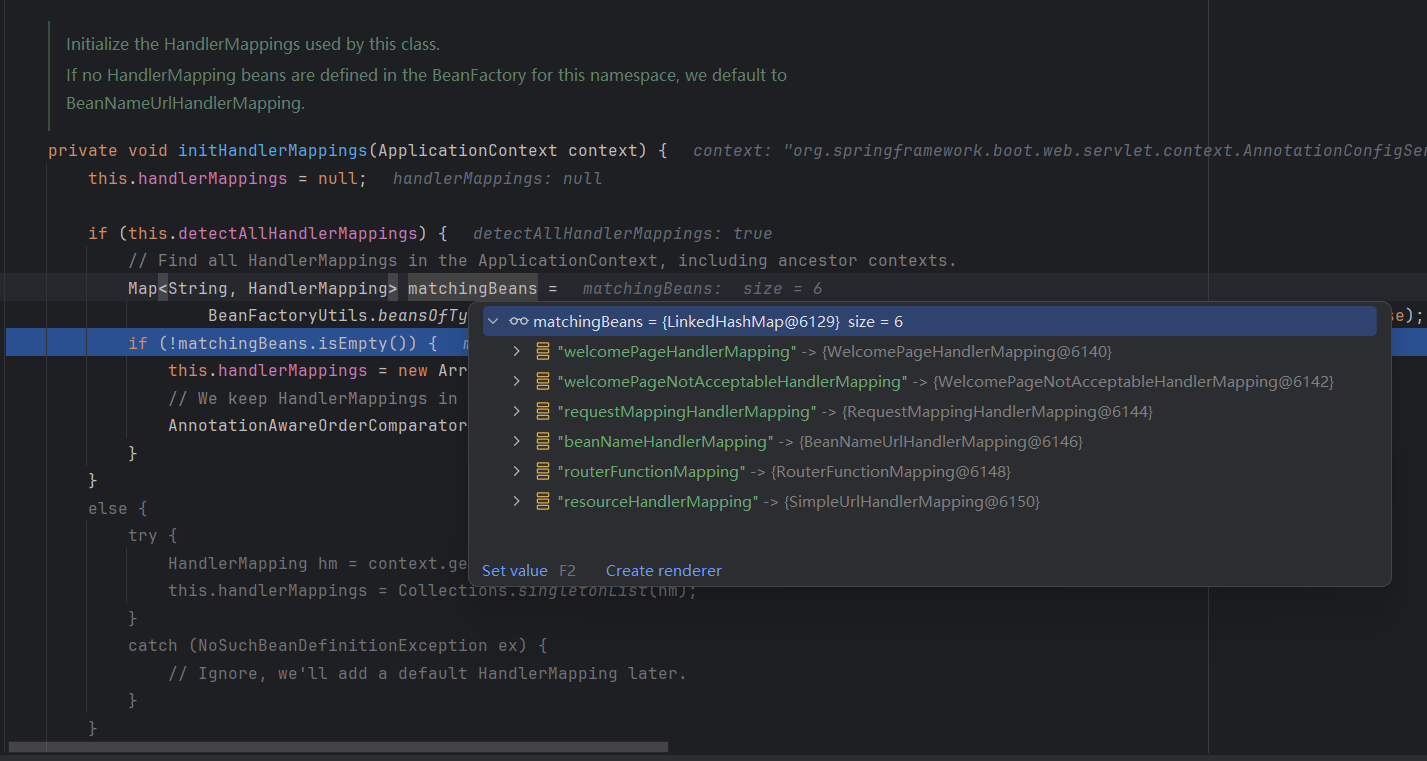Expand the requestMappingHandlerMapping entry arrow
Screen dimensions: 1427x761
point(516,412)
